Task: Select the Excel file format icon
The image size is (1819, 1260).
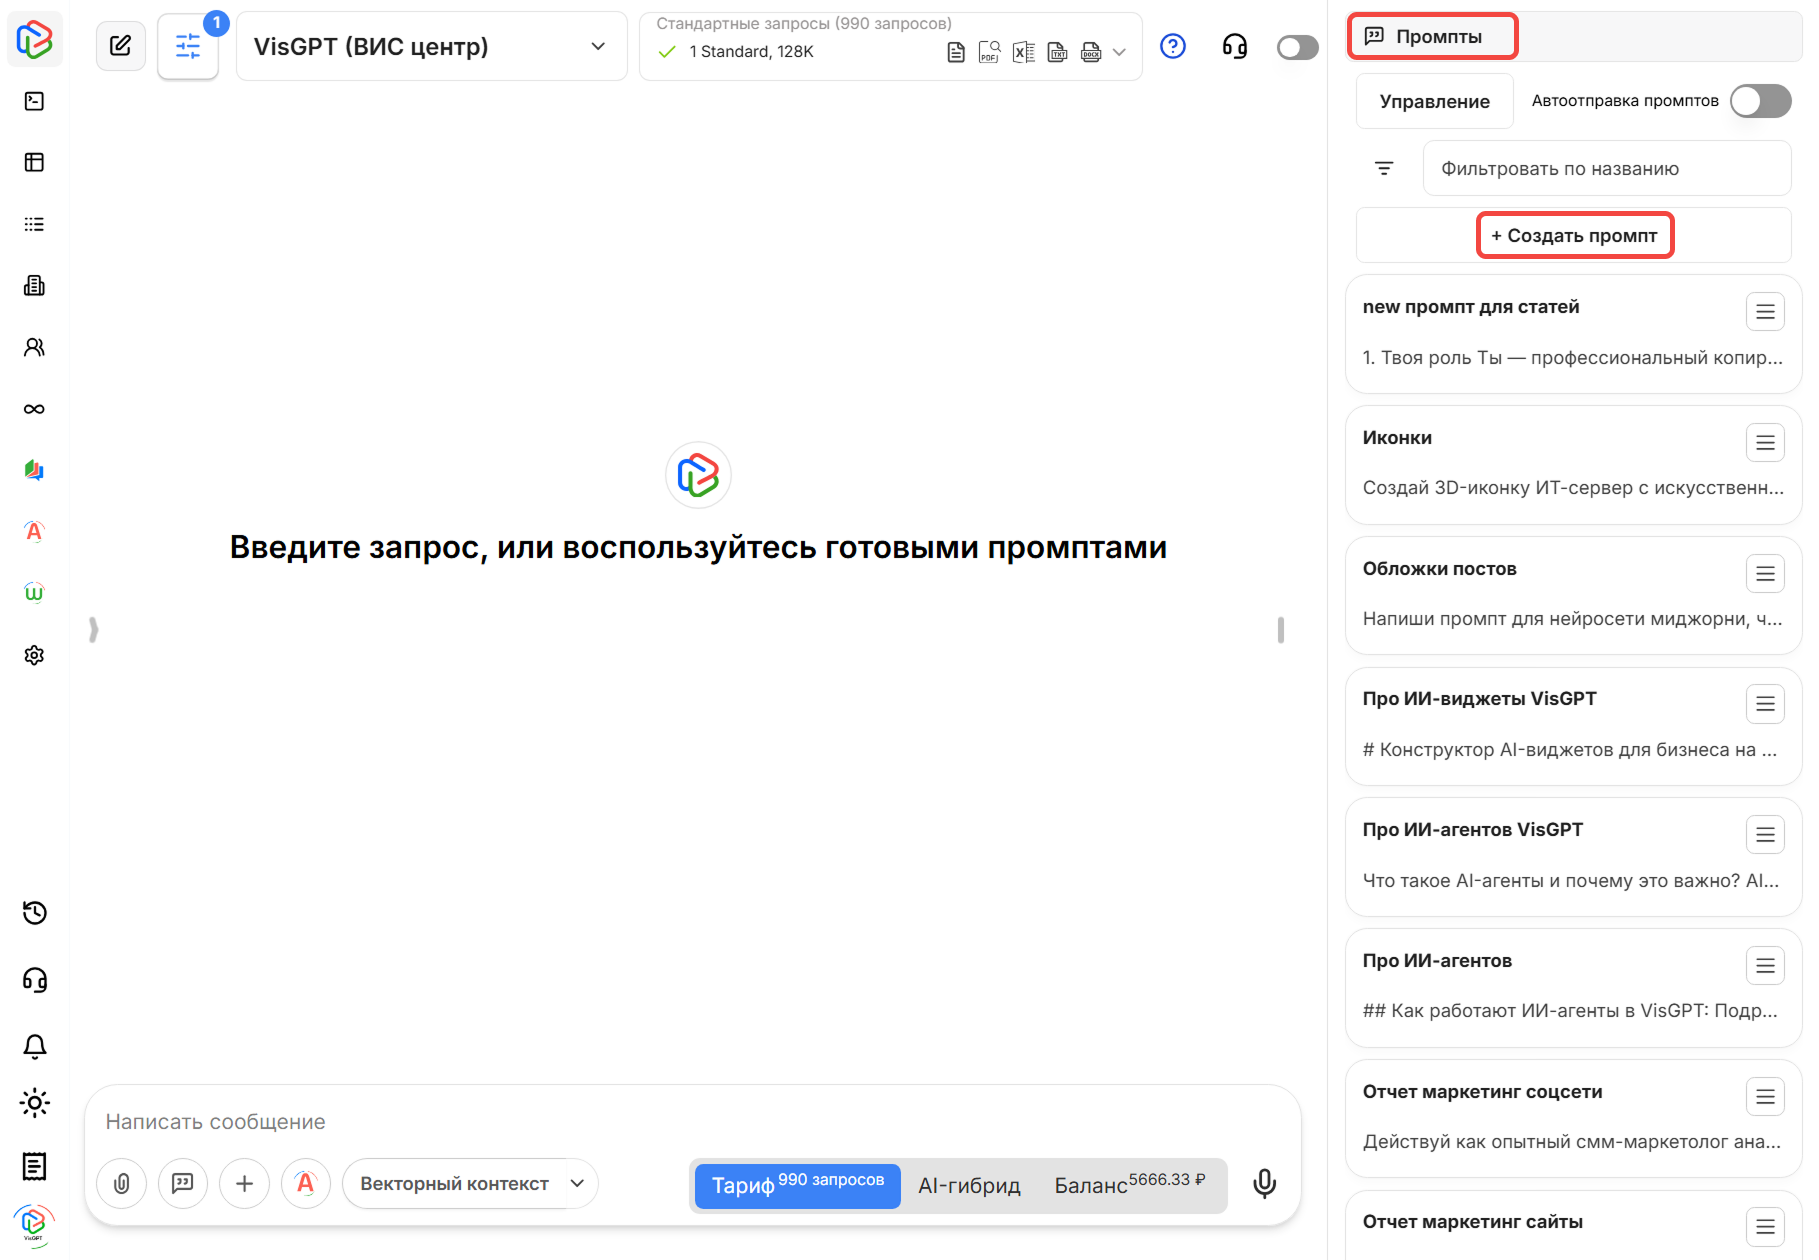Action: (1023, 51)
